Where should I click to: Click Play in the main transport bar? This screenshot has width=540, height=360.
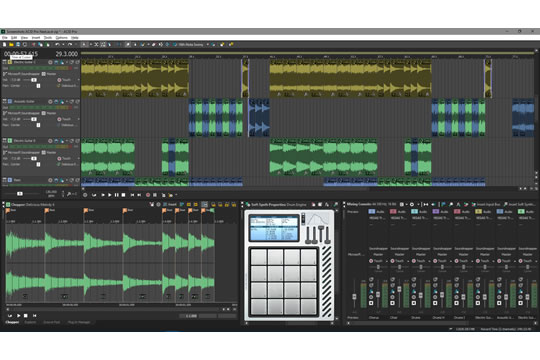[110, 195]
